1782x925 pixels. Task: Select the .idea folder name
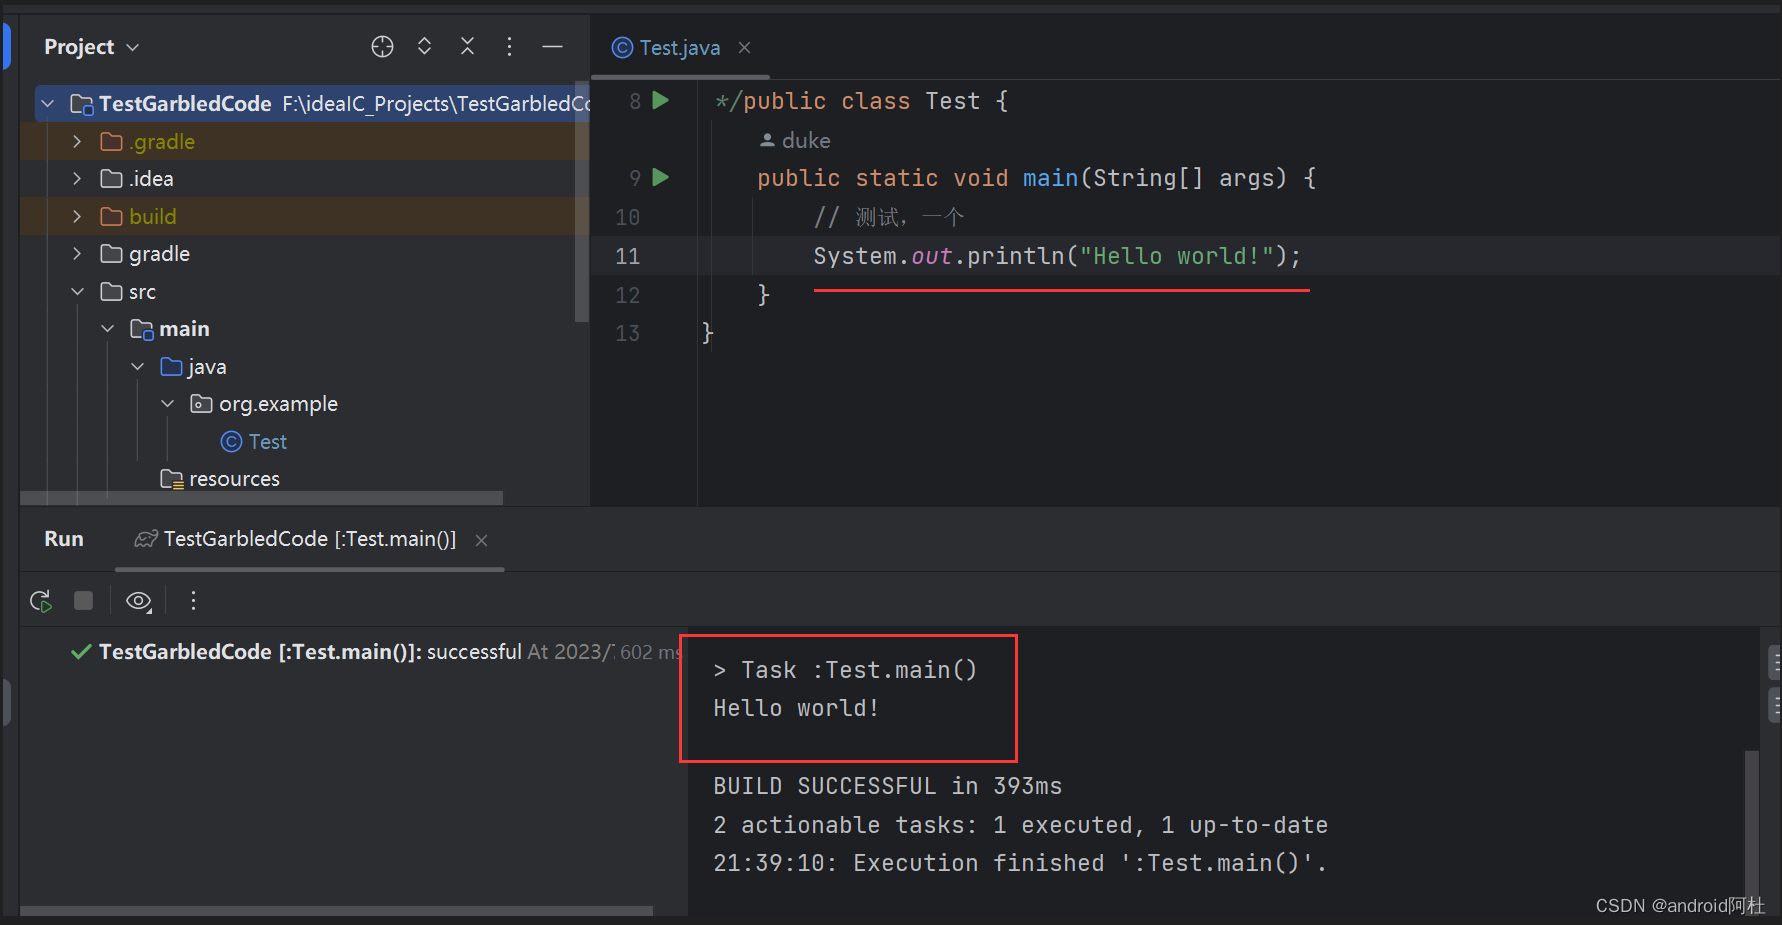coord(151,179)
